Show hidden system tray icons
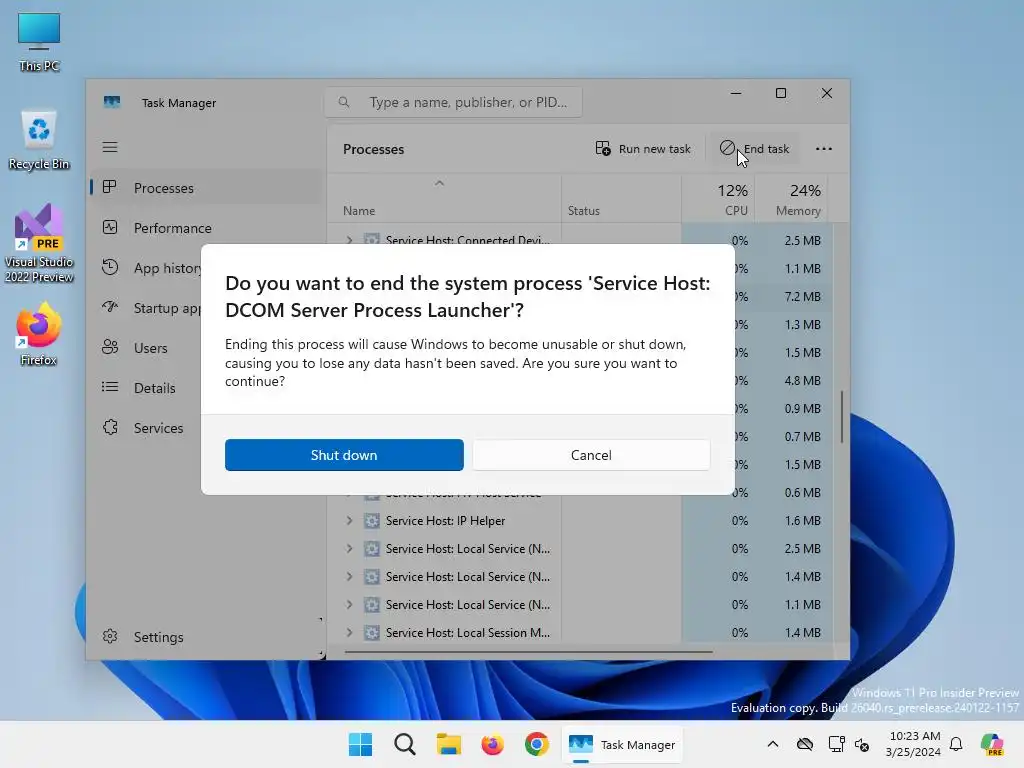Viewport: 1024px width, 768px height. 773,744
